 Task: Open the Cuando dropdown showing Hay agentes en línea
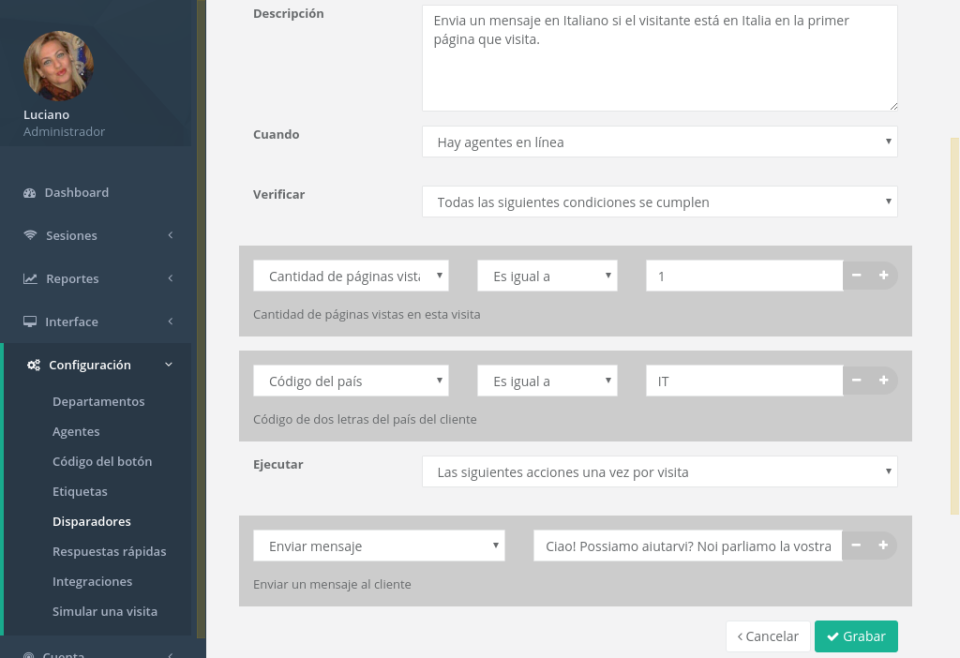[x=660, y=141]
